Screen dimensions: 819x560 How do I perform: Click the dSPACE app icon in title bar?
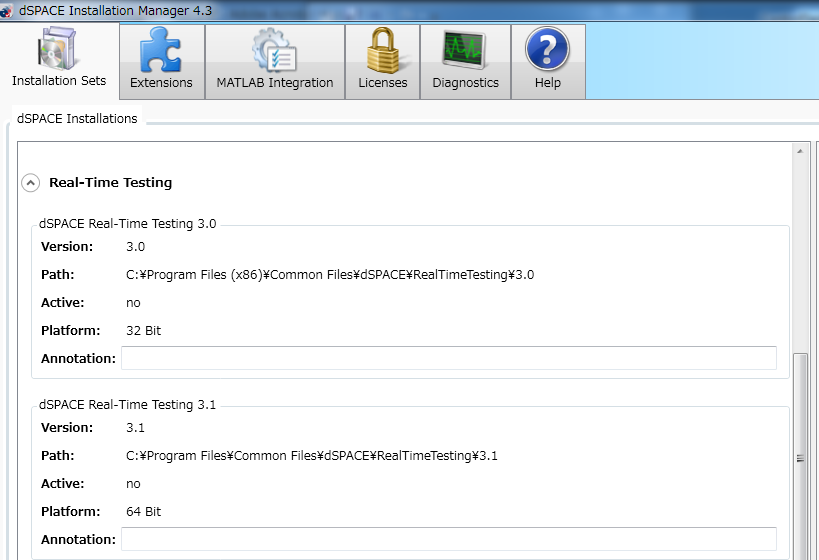(5, 10)
